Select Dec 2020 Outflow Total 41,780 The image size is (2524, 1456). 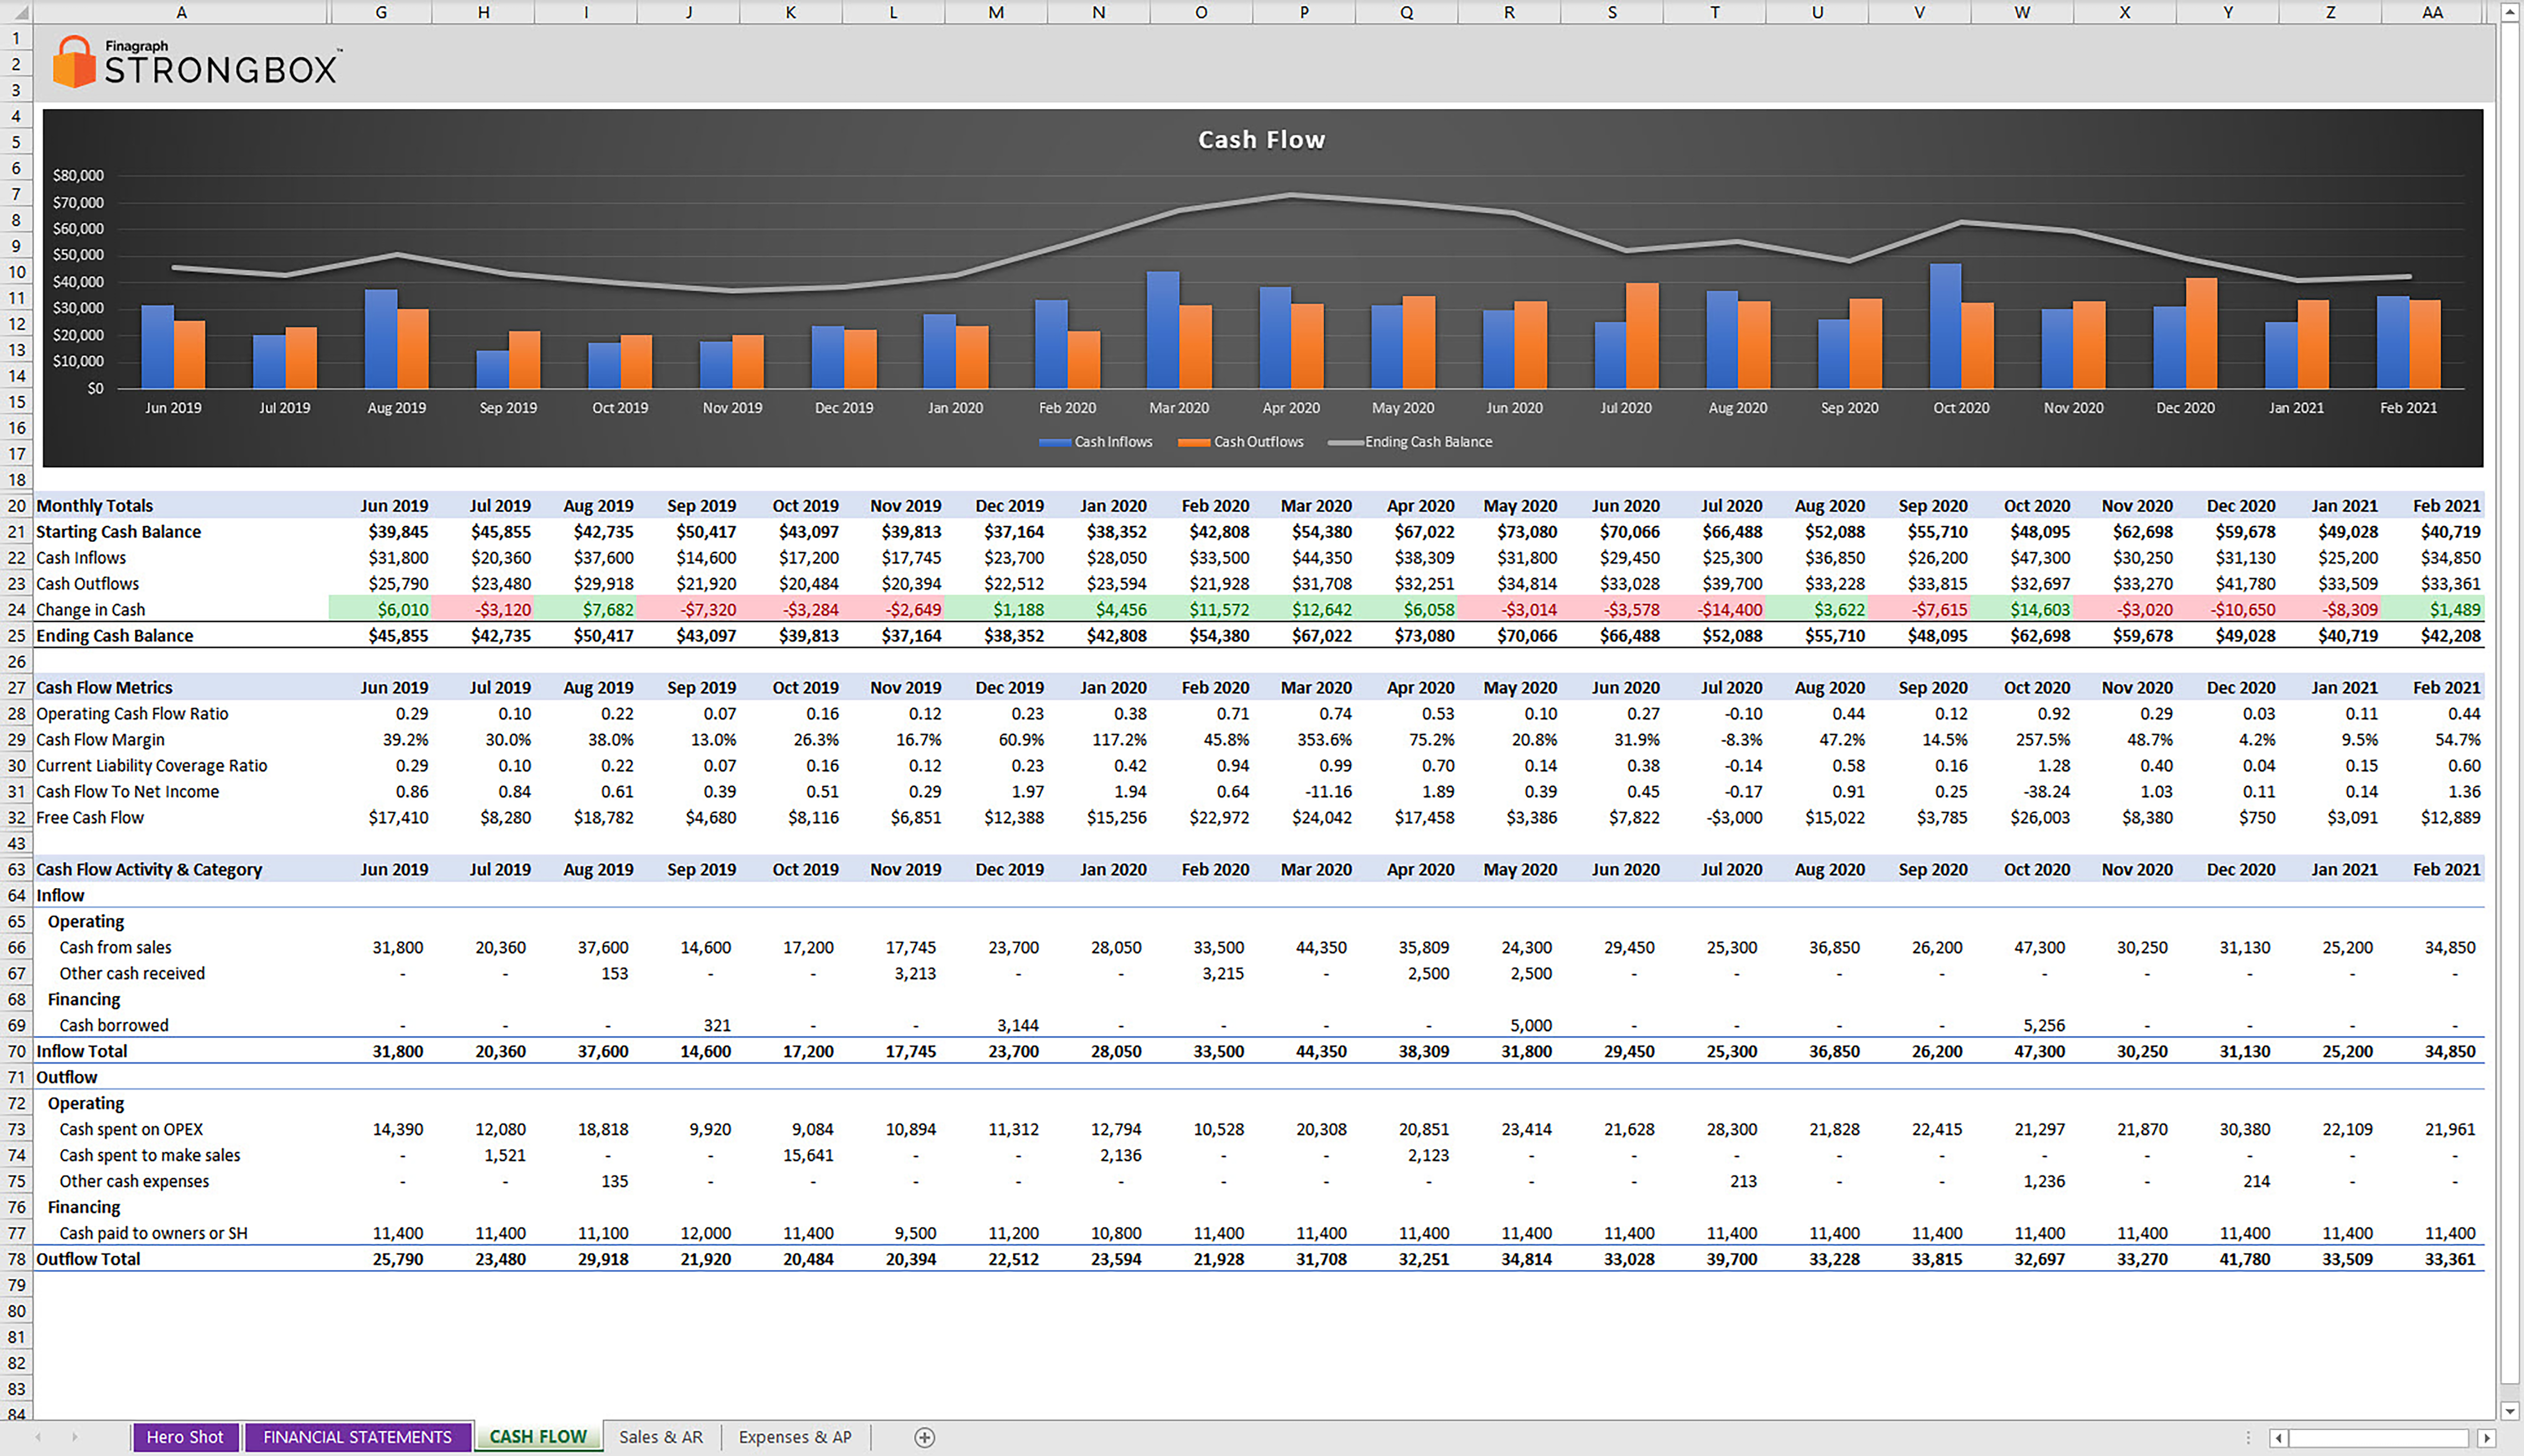(x=2228, y=1260)
